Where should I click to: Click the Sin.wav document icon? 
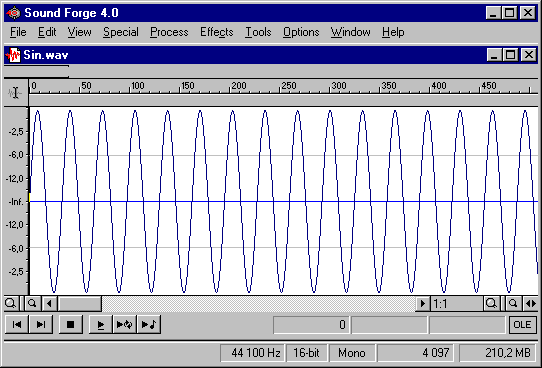tap(13, 55)
